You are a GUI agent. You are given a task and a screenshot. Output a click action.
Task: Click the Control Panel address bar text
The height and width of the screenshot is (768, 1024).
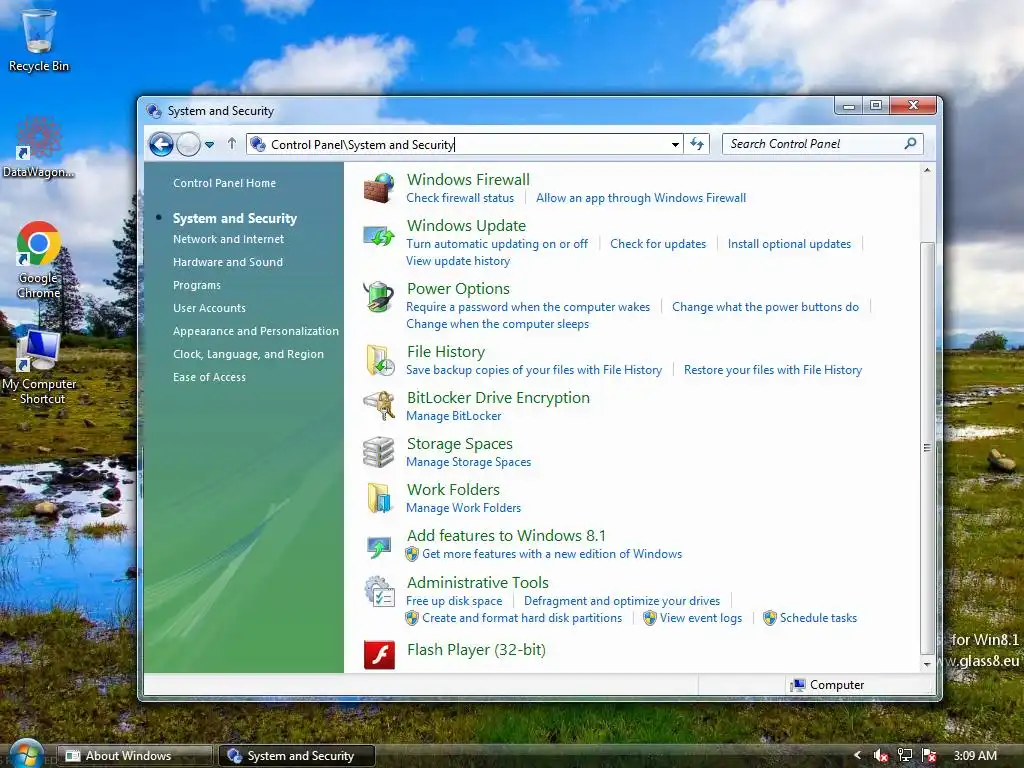pos(362,144)
